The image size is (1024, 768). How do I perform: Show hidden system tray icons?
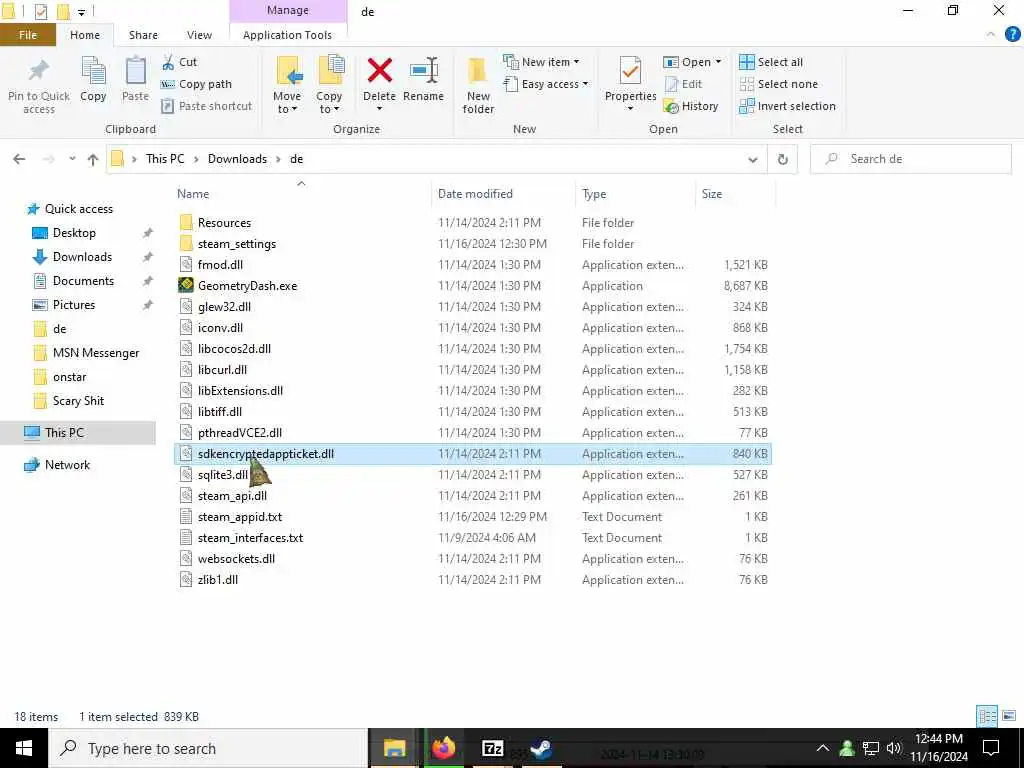pos(823,748)
